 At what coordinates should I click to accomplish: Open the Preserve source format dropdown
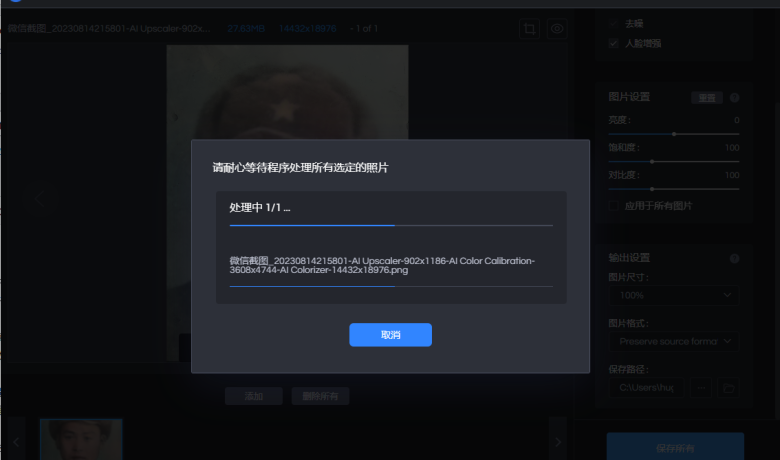[674, 342]
